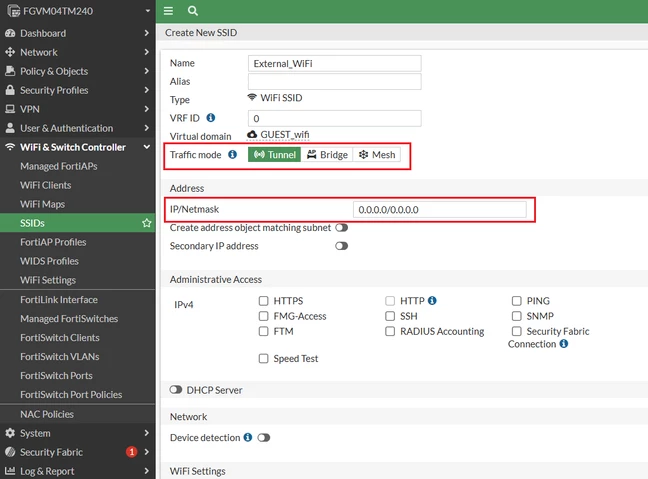Select Mesh traffic mode button

377,155
